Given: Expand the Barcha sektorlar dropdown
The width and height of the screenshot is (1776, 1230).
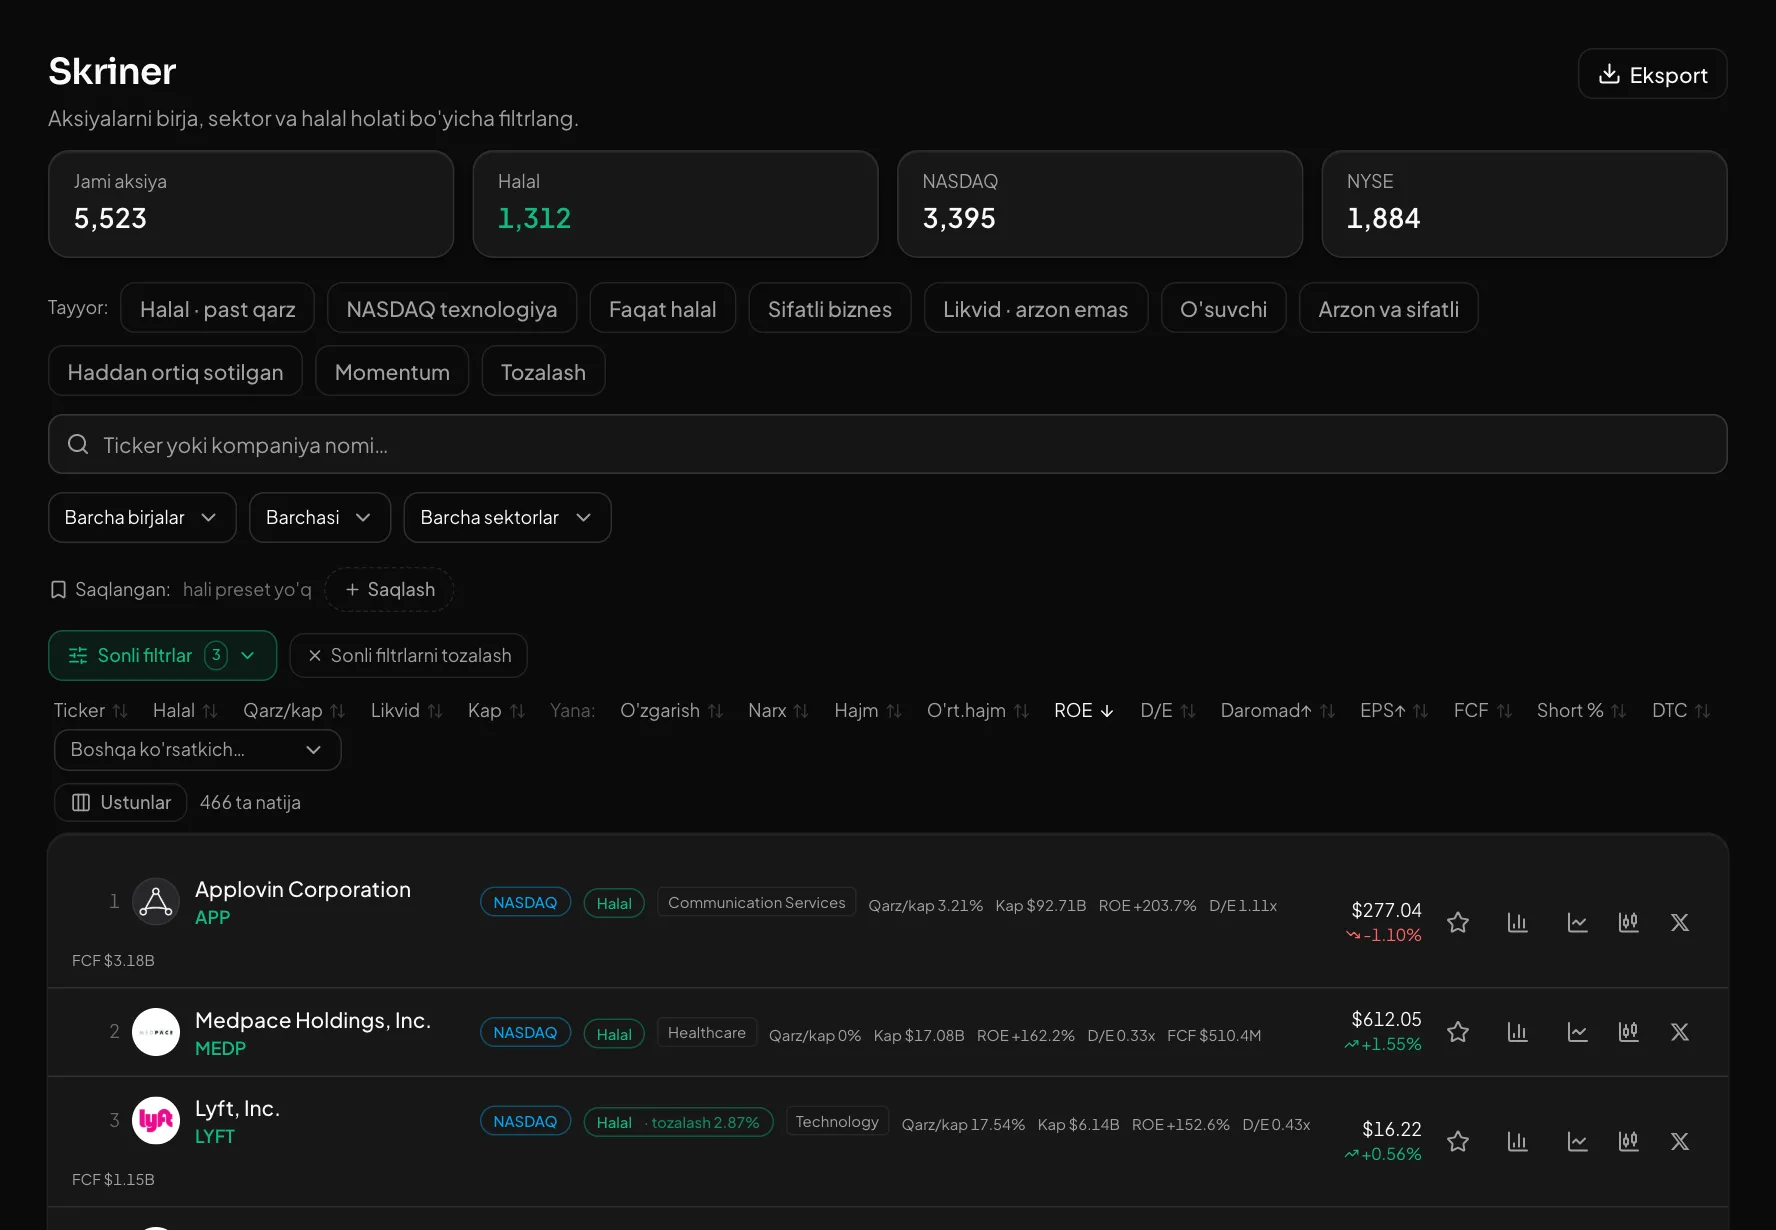Looking at the screenshot, I should [507, 517].
